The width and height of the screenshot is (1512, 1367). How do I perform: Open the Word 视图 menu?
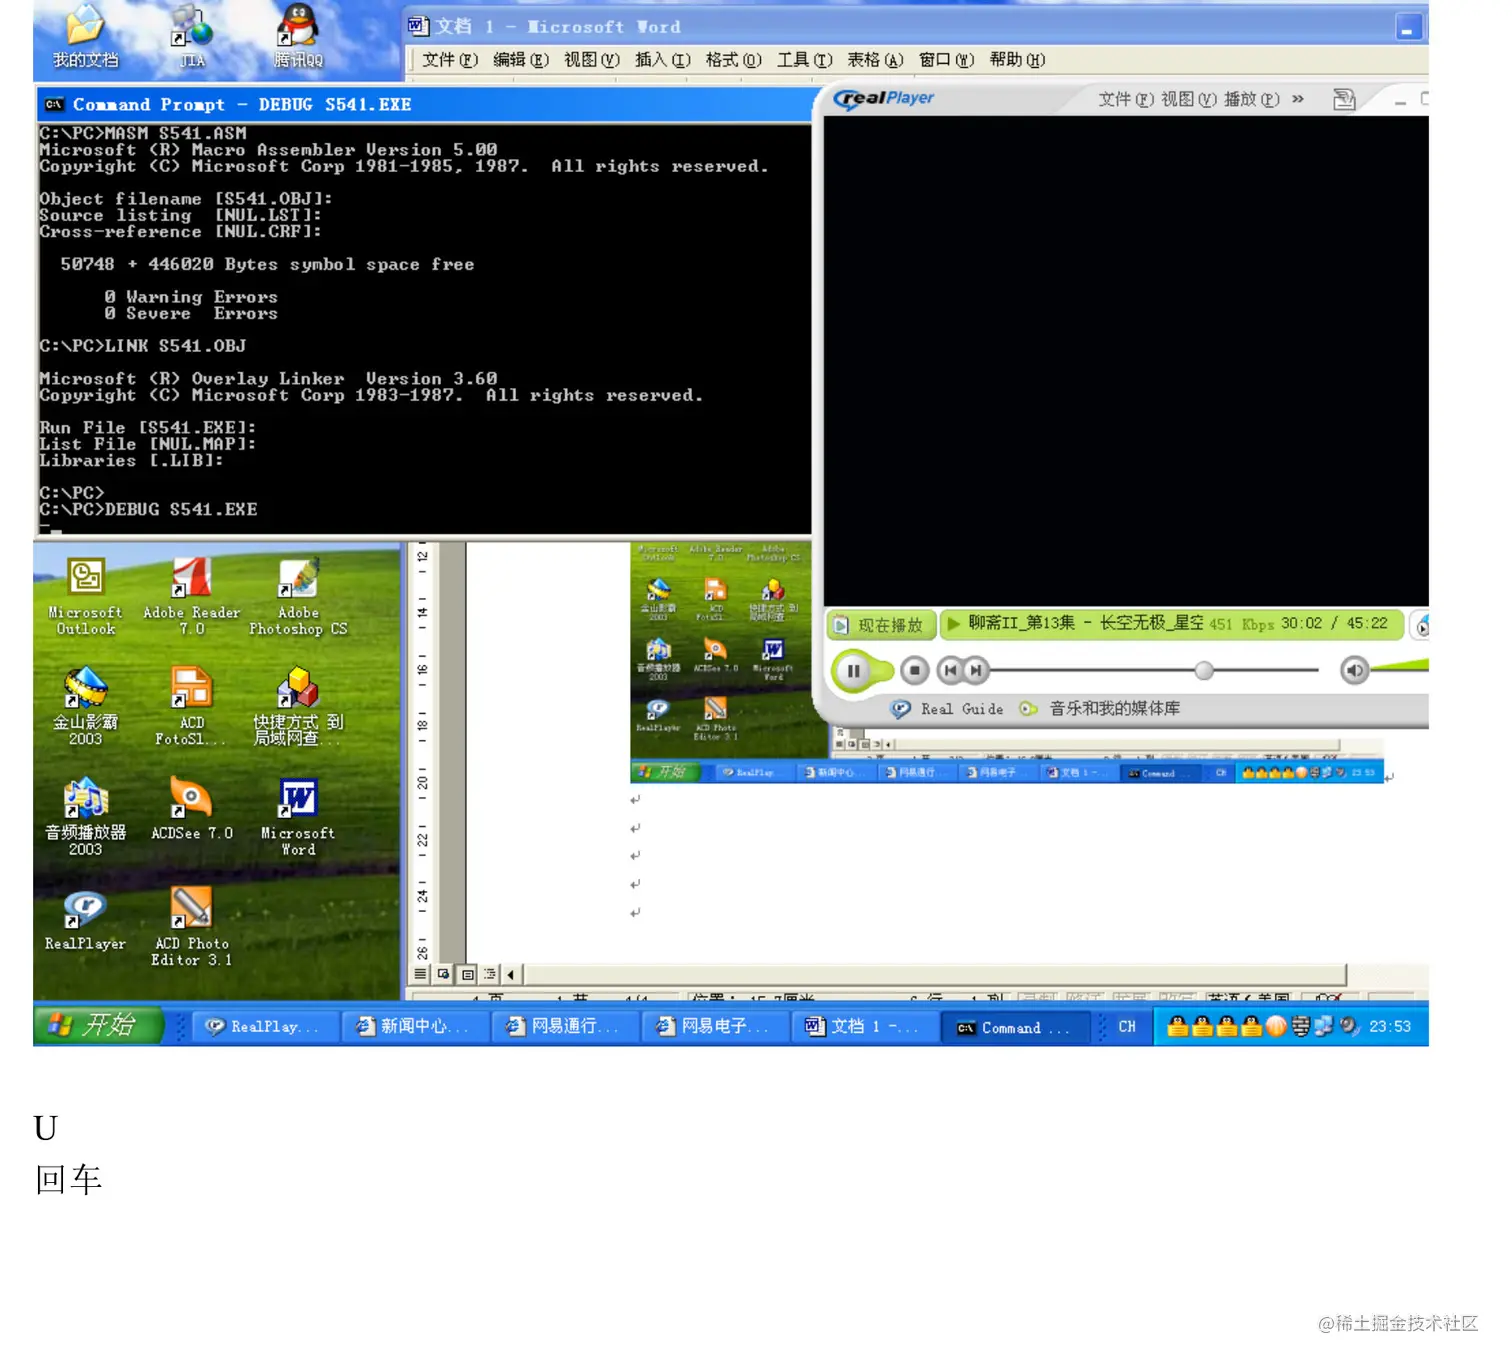tap(592, 60)
